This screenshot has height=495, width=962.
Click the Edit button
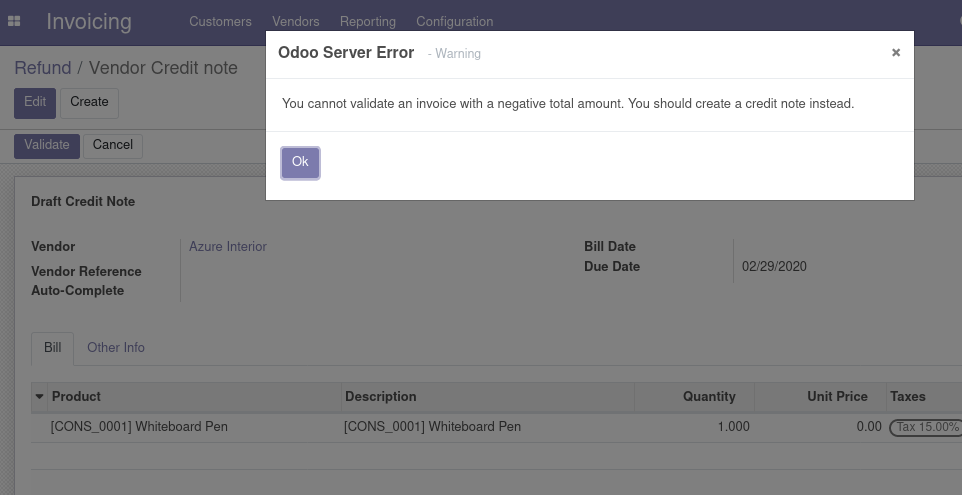click(x=35, y=102)
